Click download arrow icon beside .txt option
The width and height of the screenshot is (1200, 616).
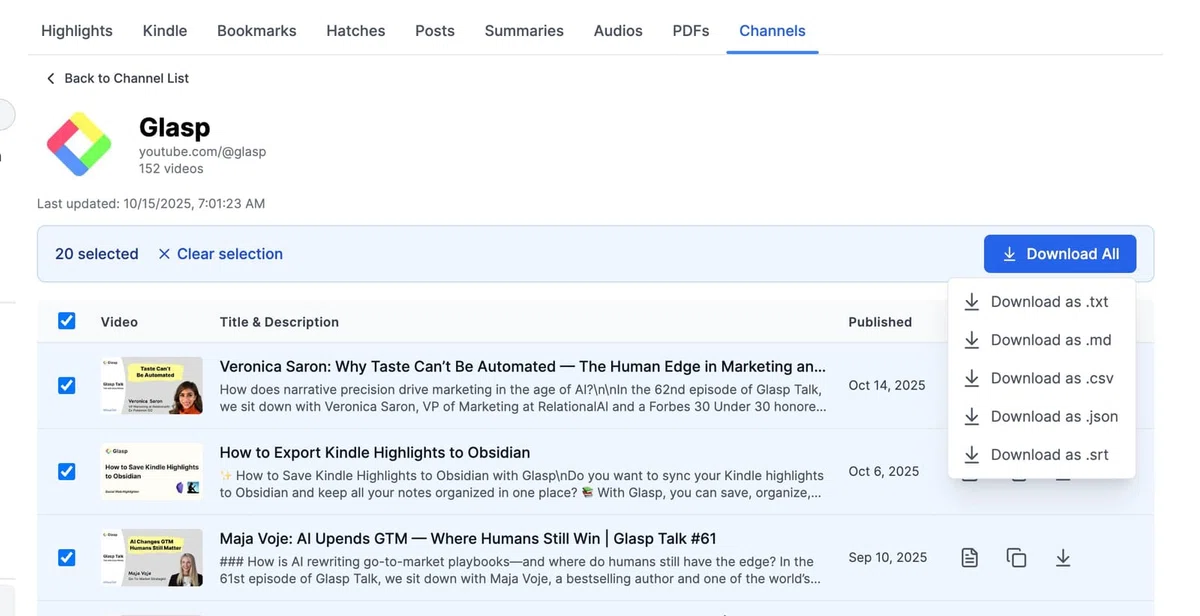pos(971,302)
